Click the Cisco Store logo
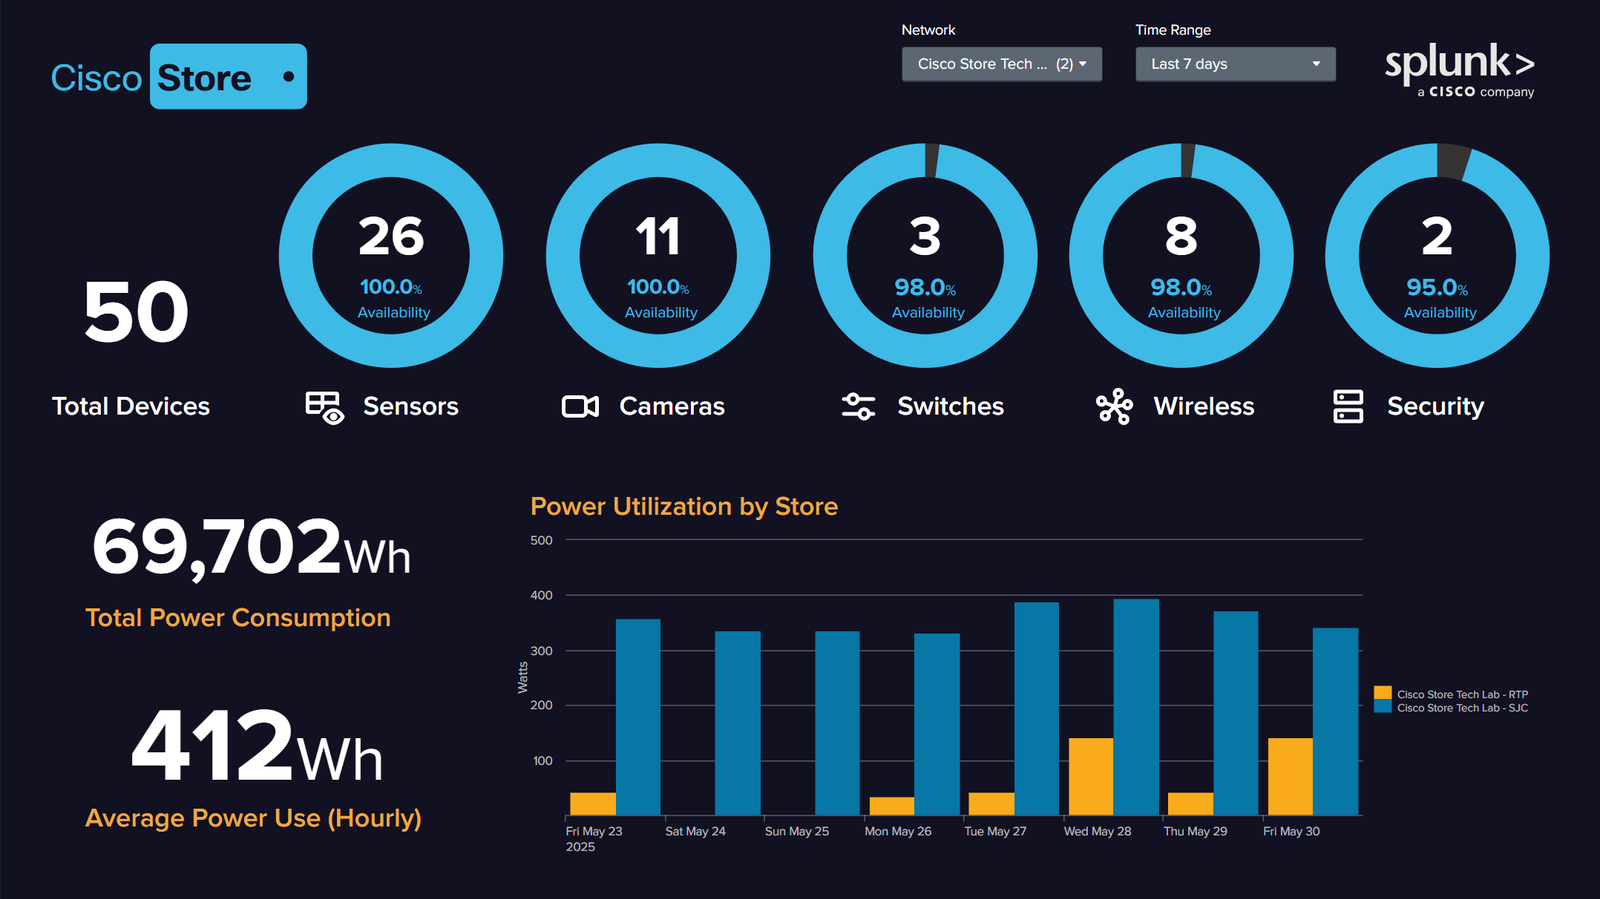 click(179, 77)
